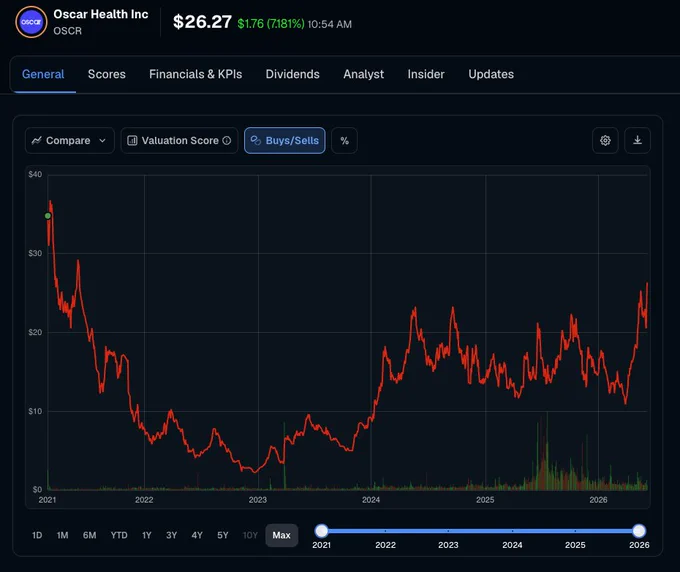Go to the Analyst tab
Viewport: 680px width, 572px height.
[363, 74]
